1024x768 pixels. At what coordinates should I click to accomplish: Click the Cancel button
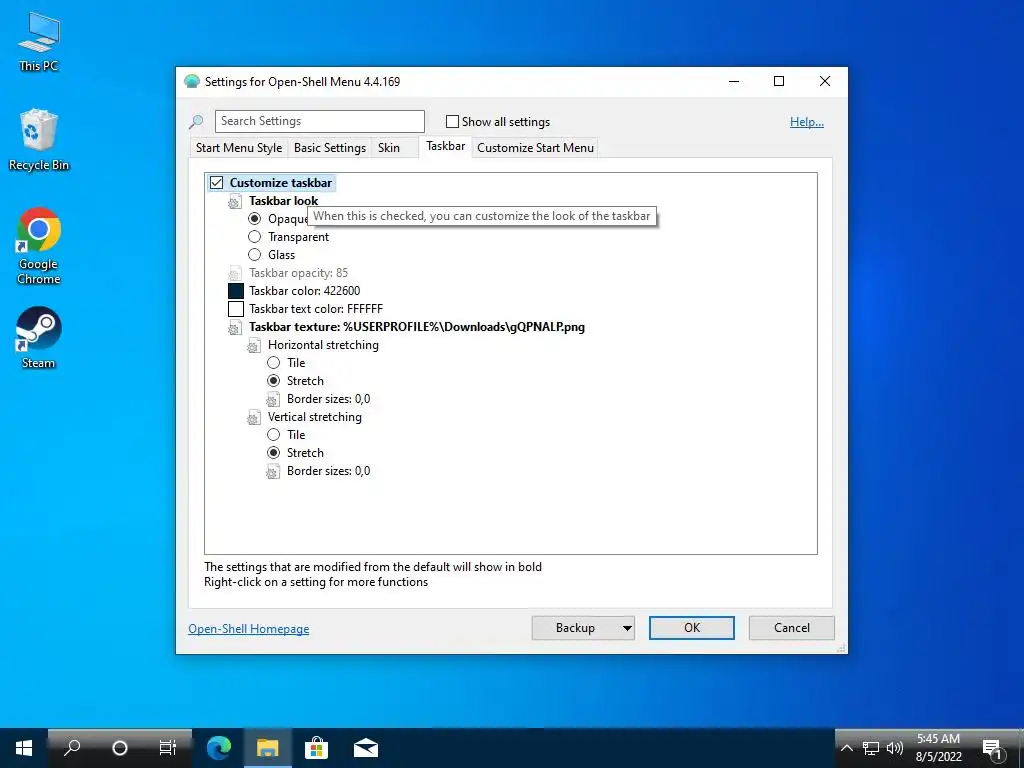click(x=792, y=628)
